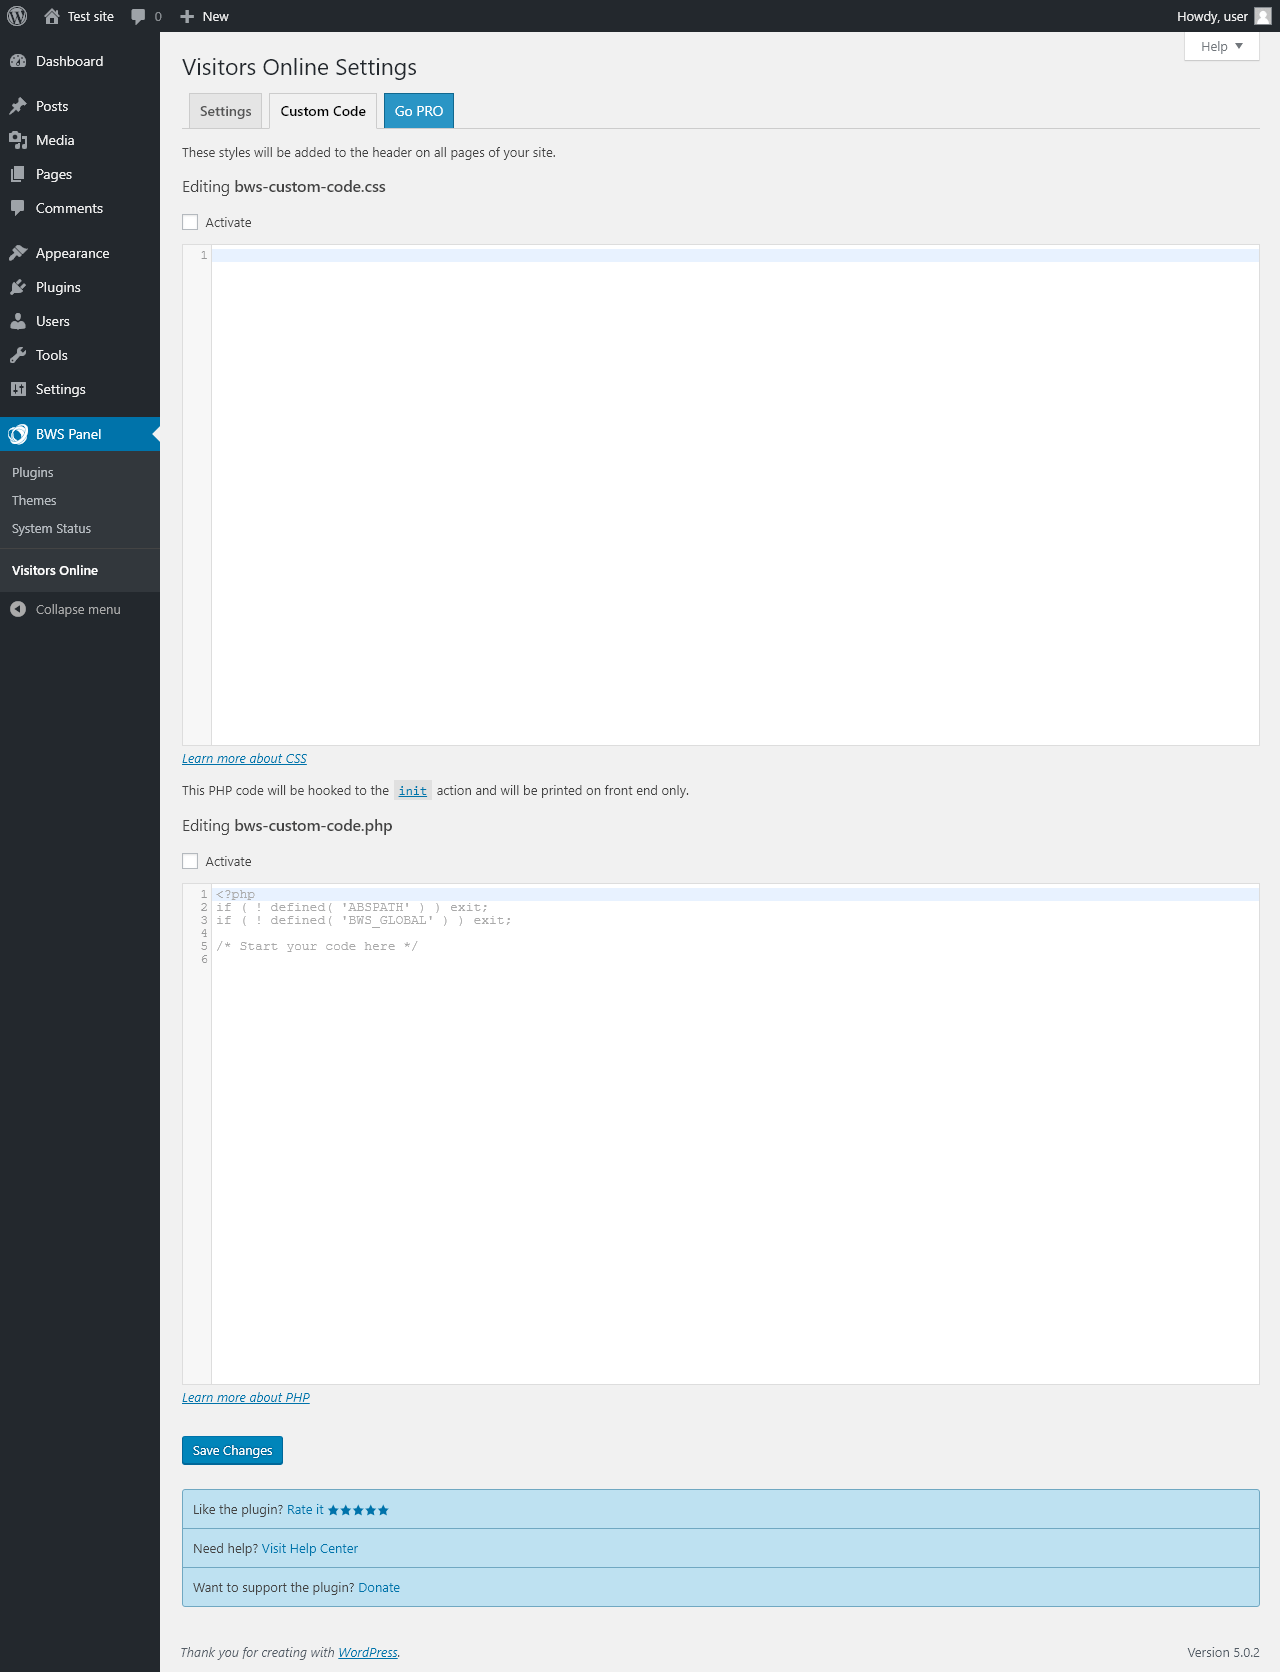Click the home icon beside Test site

pyautogui.click(x=52, y=16)
